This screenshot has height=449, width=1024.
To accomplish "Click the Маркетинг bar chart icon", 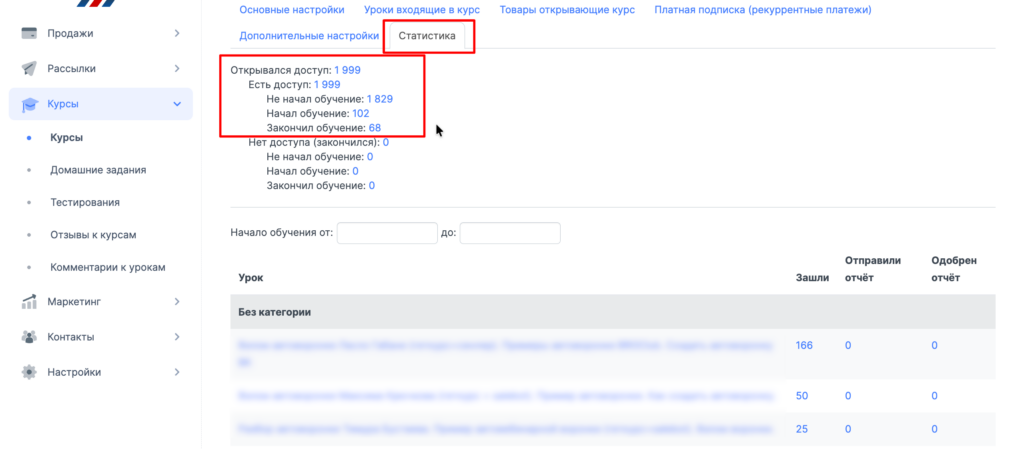I will 30,301.
